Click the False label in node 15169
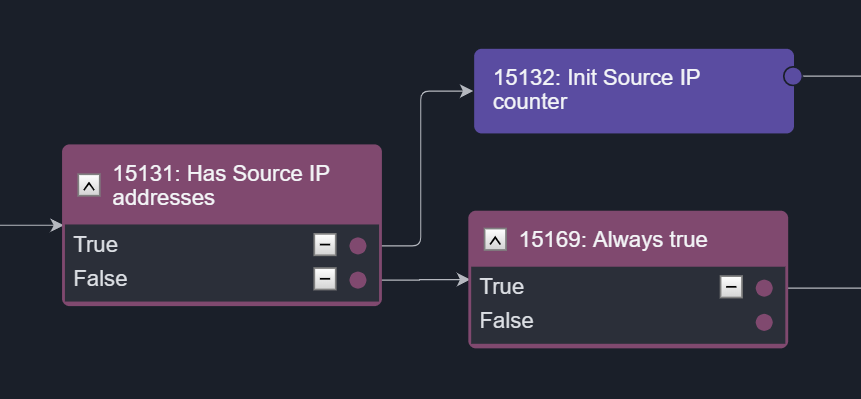The height and width of the screenshot is (399, 861). pyautogui.click(x=506, y=321)
